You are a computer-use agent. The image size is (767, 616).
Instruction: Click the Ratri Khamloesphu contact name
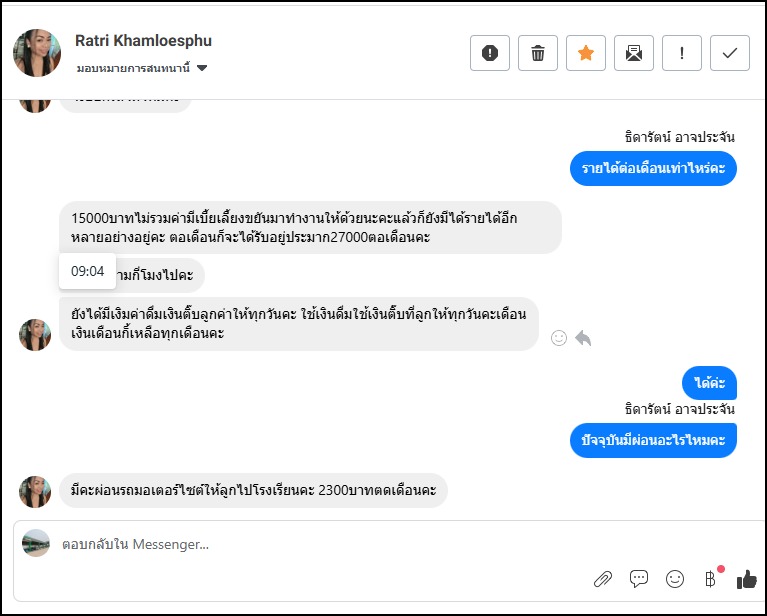click(143, 41)
